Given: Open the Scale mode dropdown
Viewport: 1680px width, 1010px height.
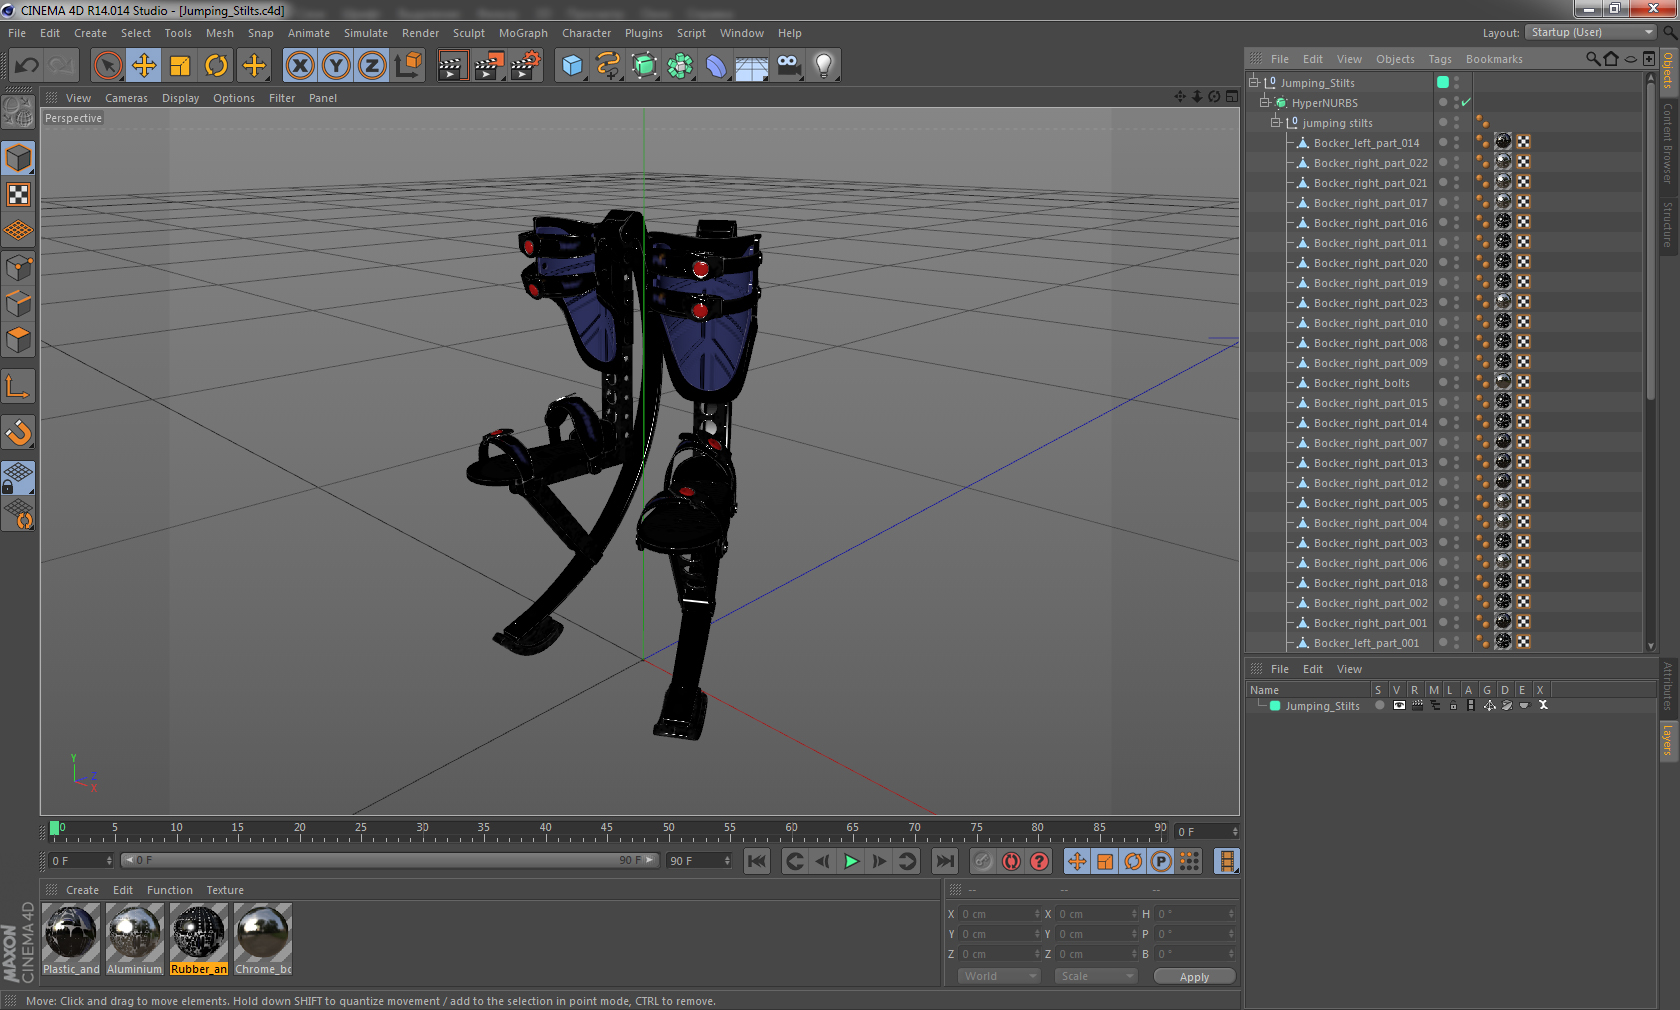Looking at the screenshot, I should [x=1096, y=976].
